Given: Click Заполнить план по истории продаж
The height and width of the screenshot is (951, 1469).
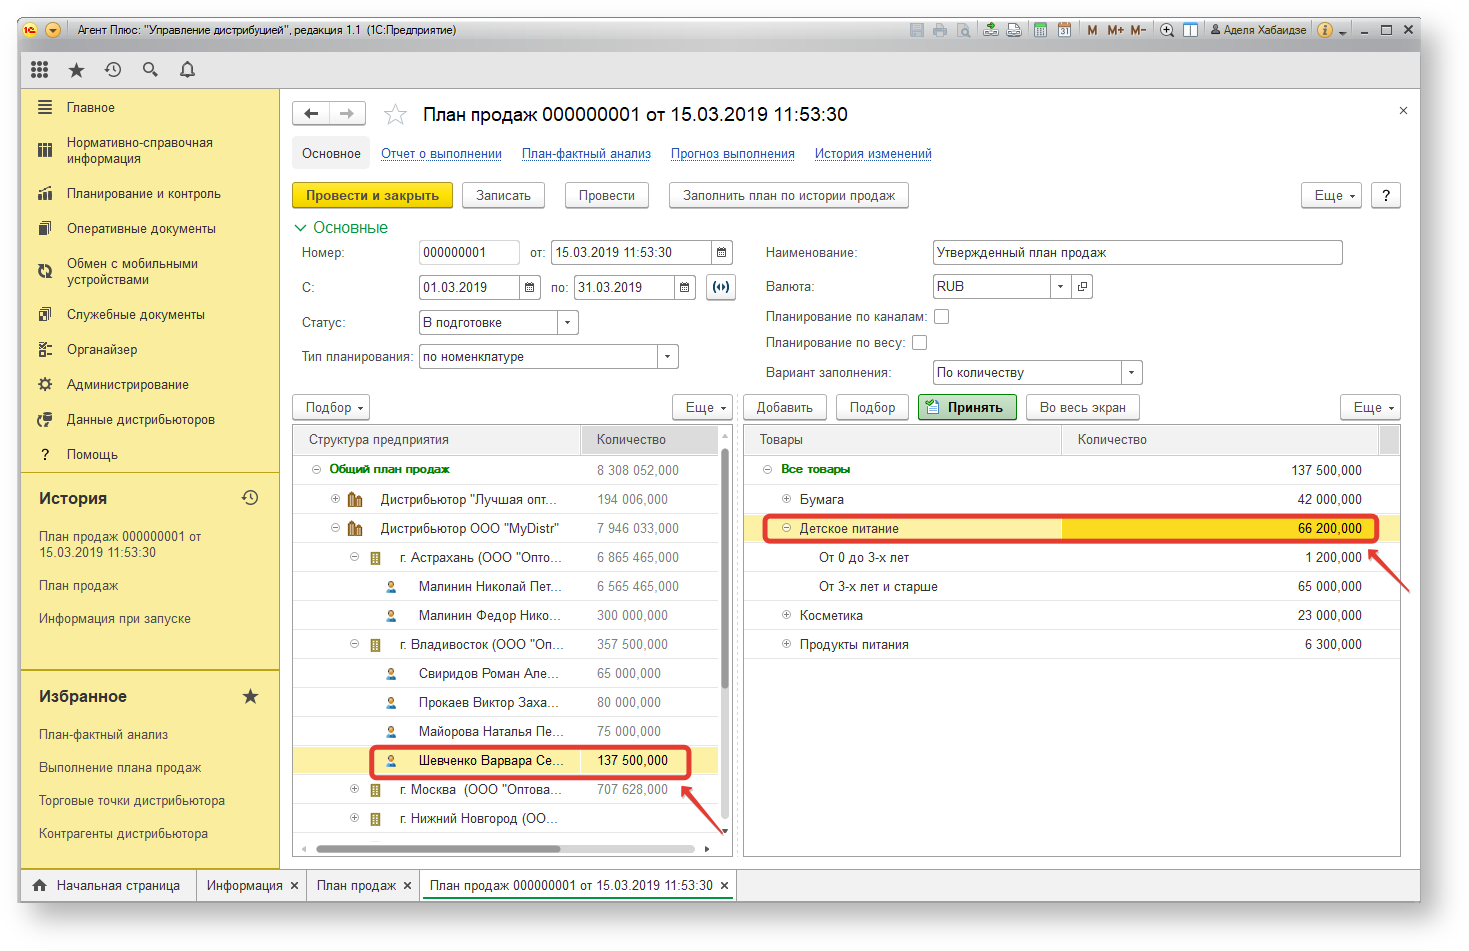Looking at the screenshot, I should [789, 196].
